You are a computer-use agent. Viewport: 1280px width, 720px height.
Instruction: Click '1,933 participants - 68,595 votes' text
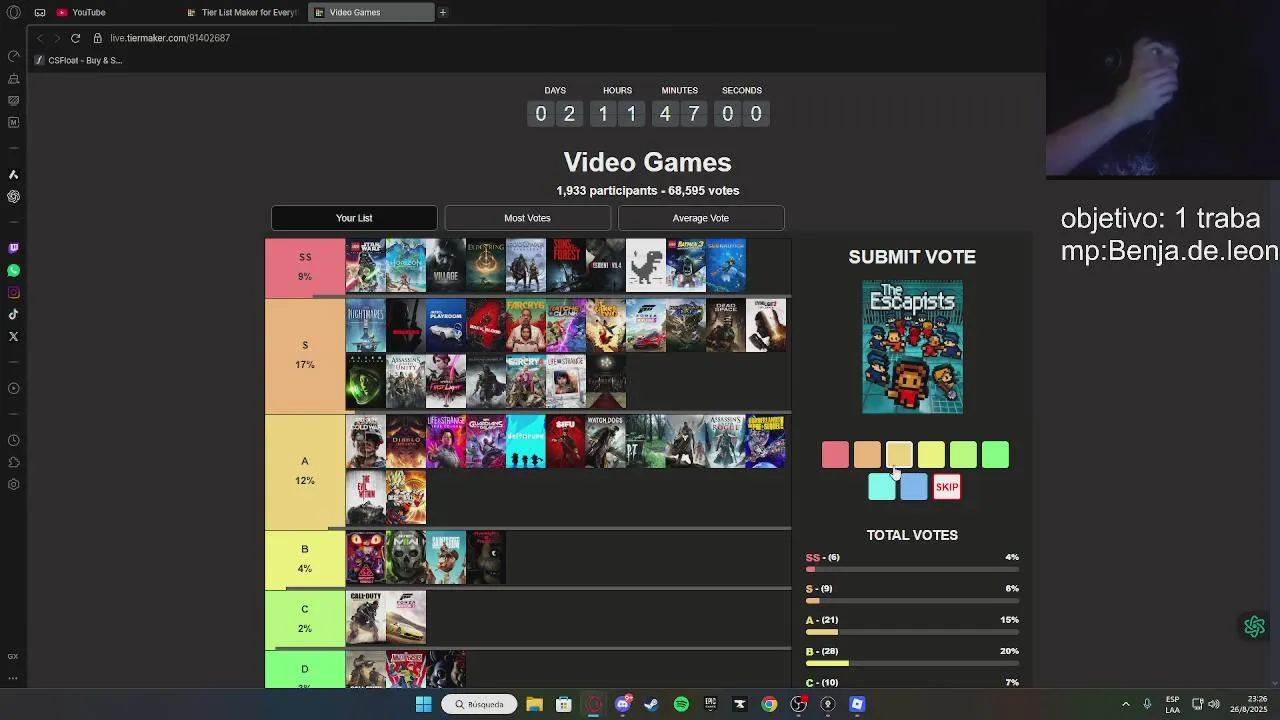pos(648,191)
